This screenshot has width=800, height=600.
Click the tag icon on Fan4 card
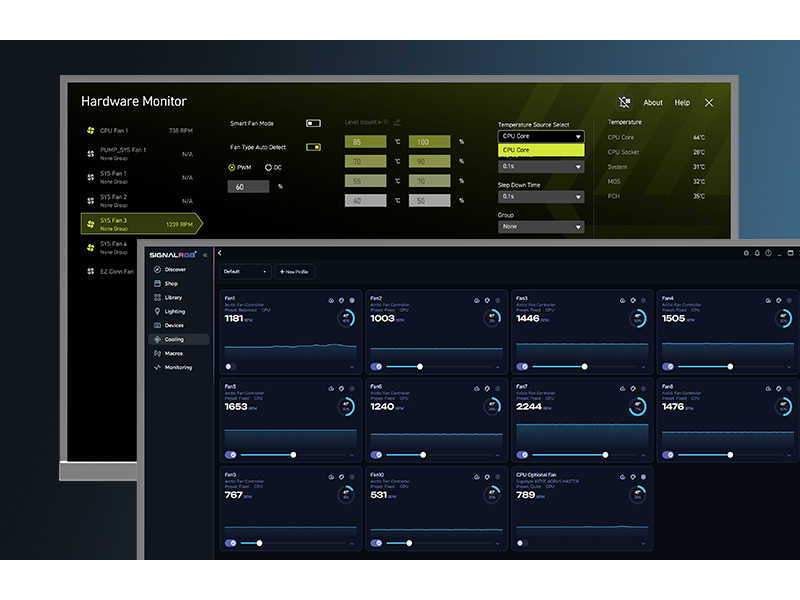tap(779, 301)
